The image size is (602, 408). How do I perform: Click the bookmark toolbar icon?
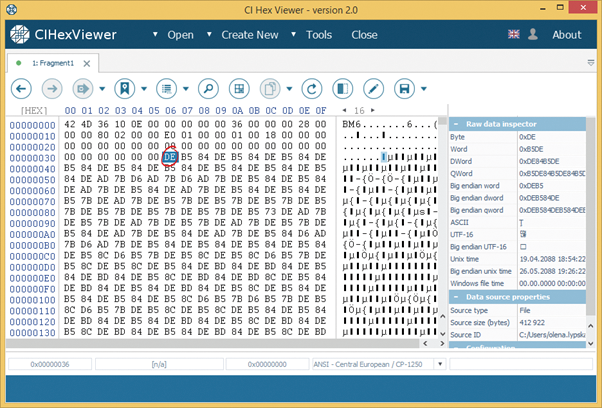click(124, 89)
